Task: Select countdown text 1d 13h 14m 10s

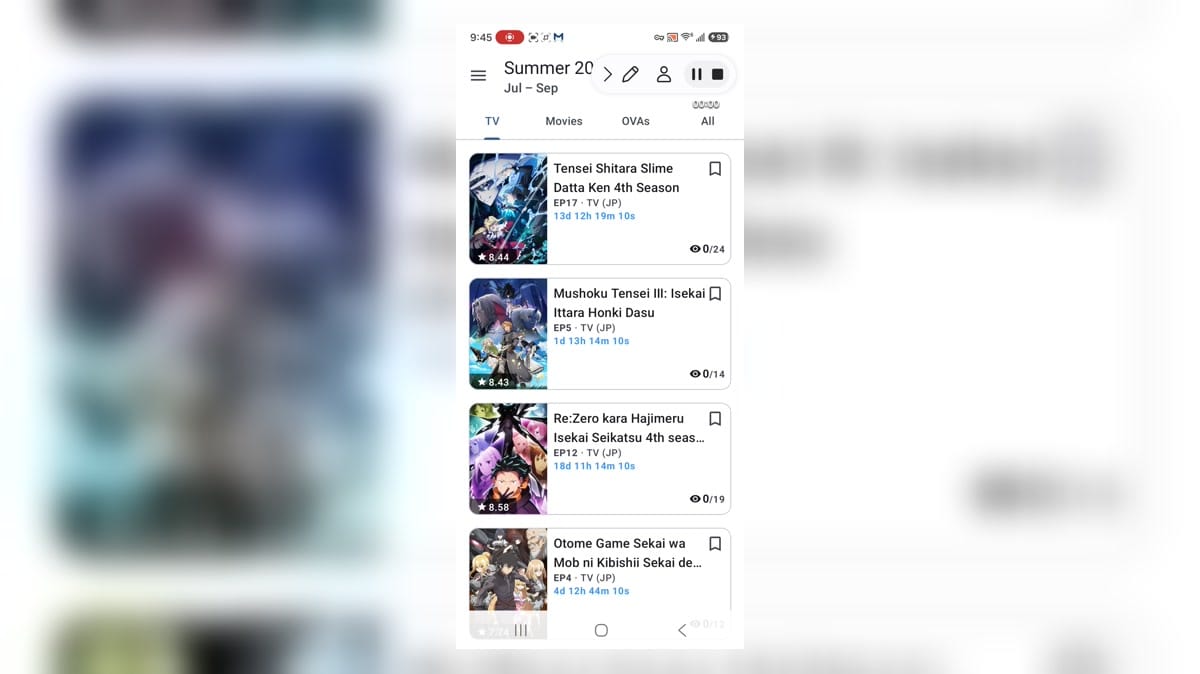Action: (x=591, y=341)
